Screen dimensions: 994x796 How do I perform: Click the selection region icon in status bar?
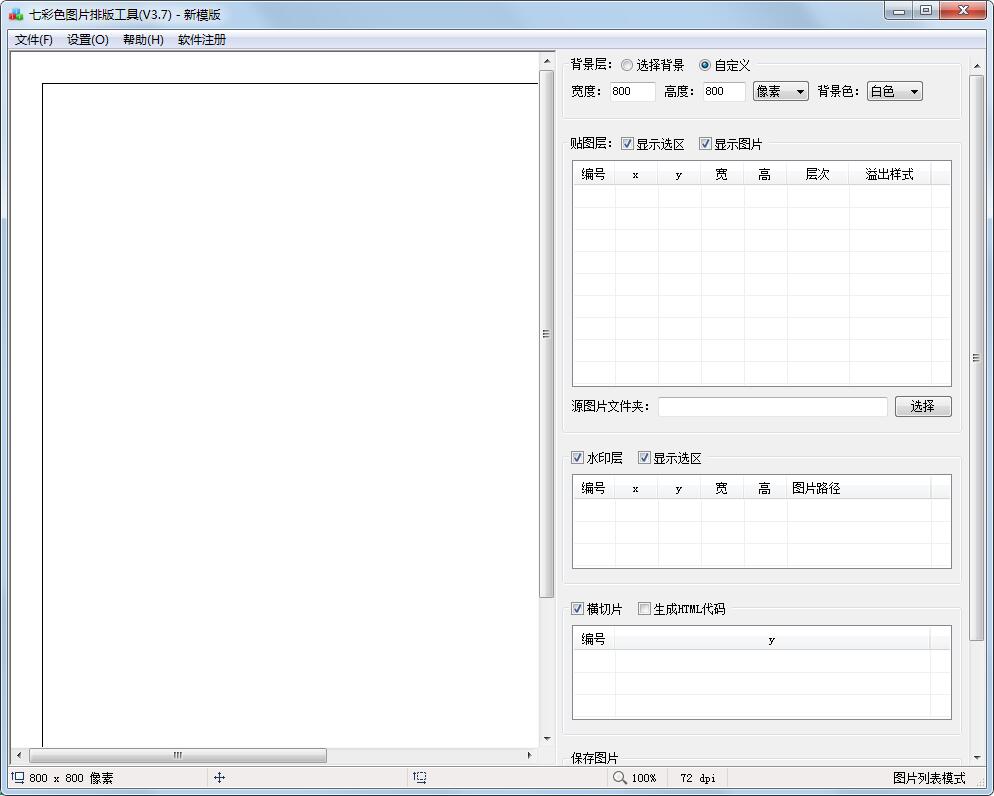420,777
